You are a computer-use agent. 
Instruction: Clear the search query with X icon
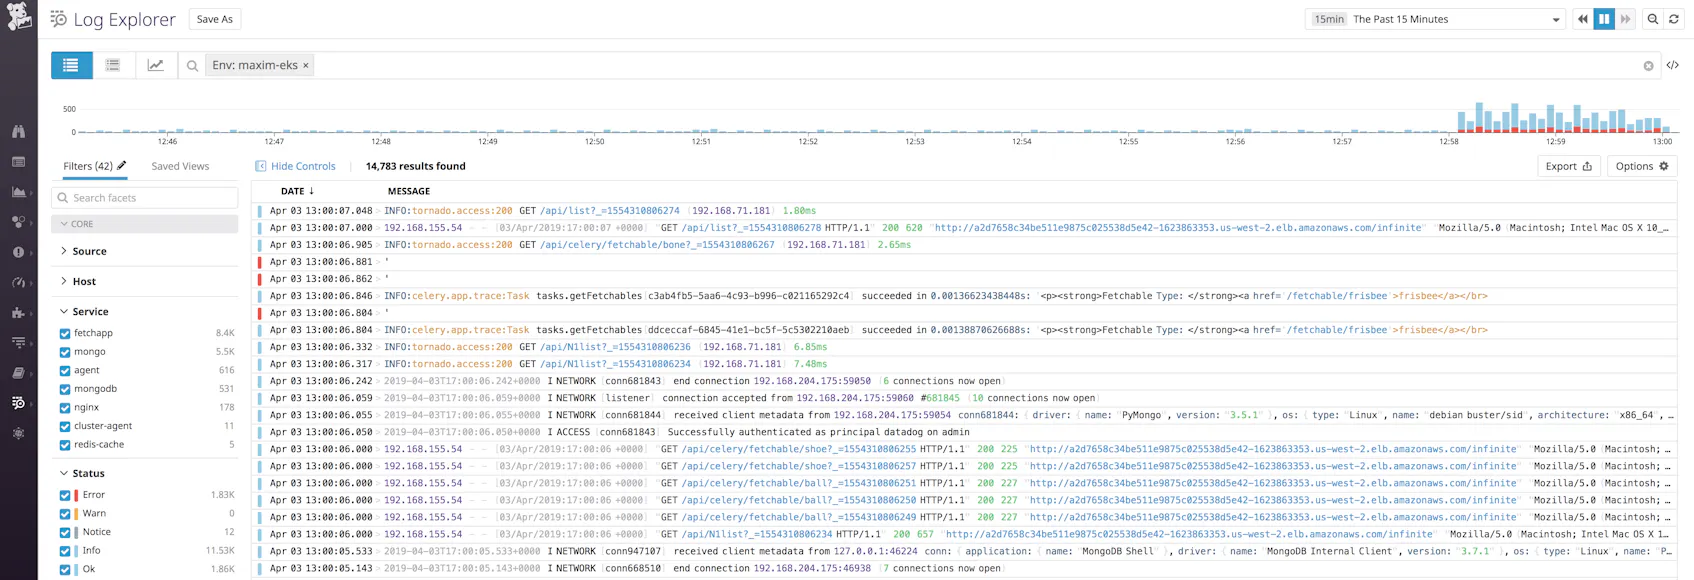(x=1648, y=66)
